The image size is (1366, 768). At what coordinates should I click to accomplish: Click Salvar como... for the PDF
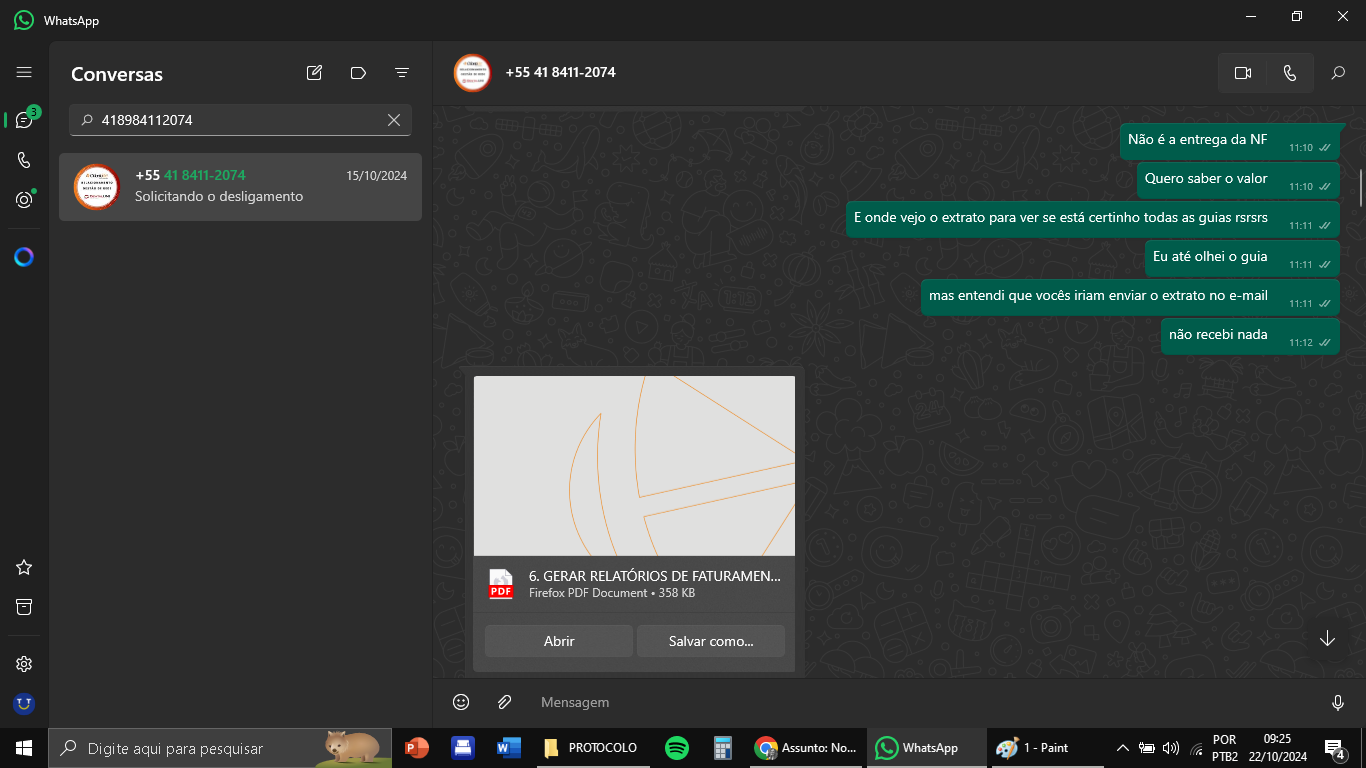(710, 641)
